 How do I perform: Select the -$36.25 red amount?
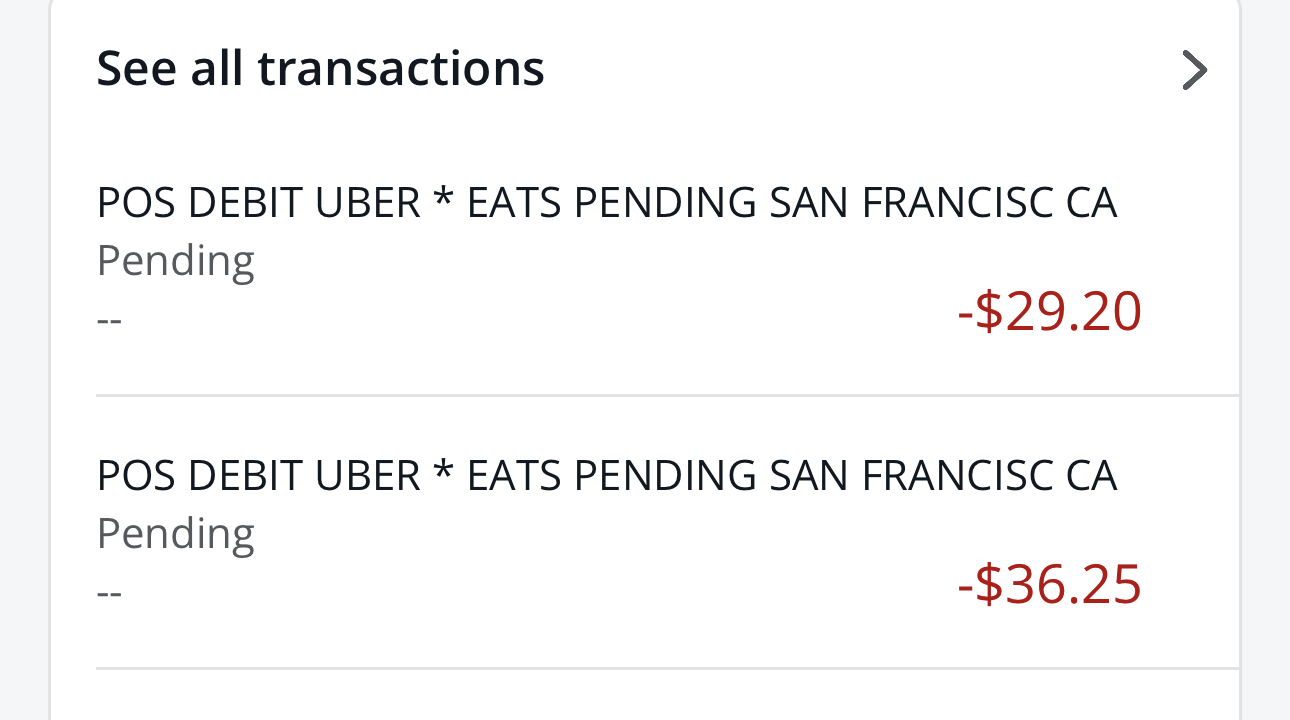pos(1049,585)
